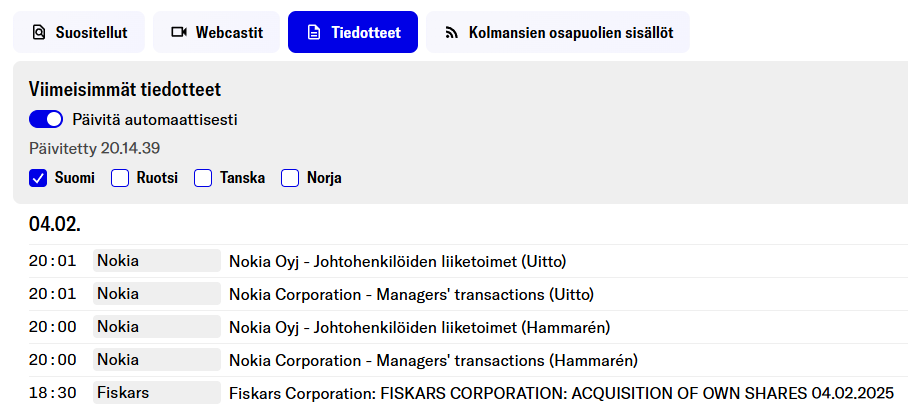Check the Tanska checkbox
The height and width of the screenshot is (409, 908).
(203, 178)
